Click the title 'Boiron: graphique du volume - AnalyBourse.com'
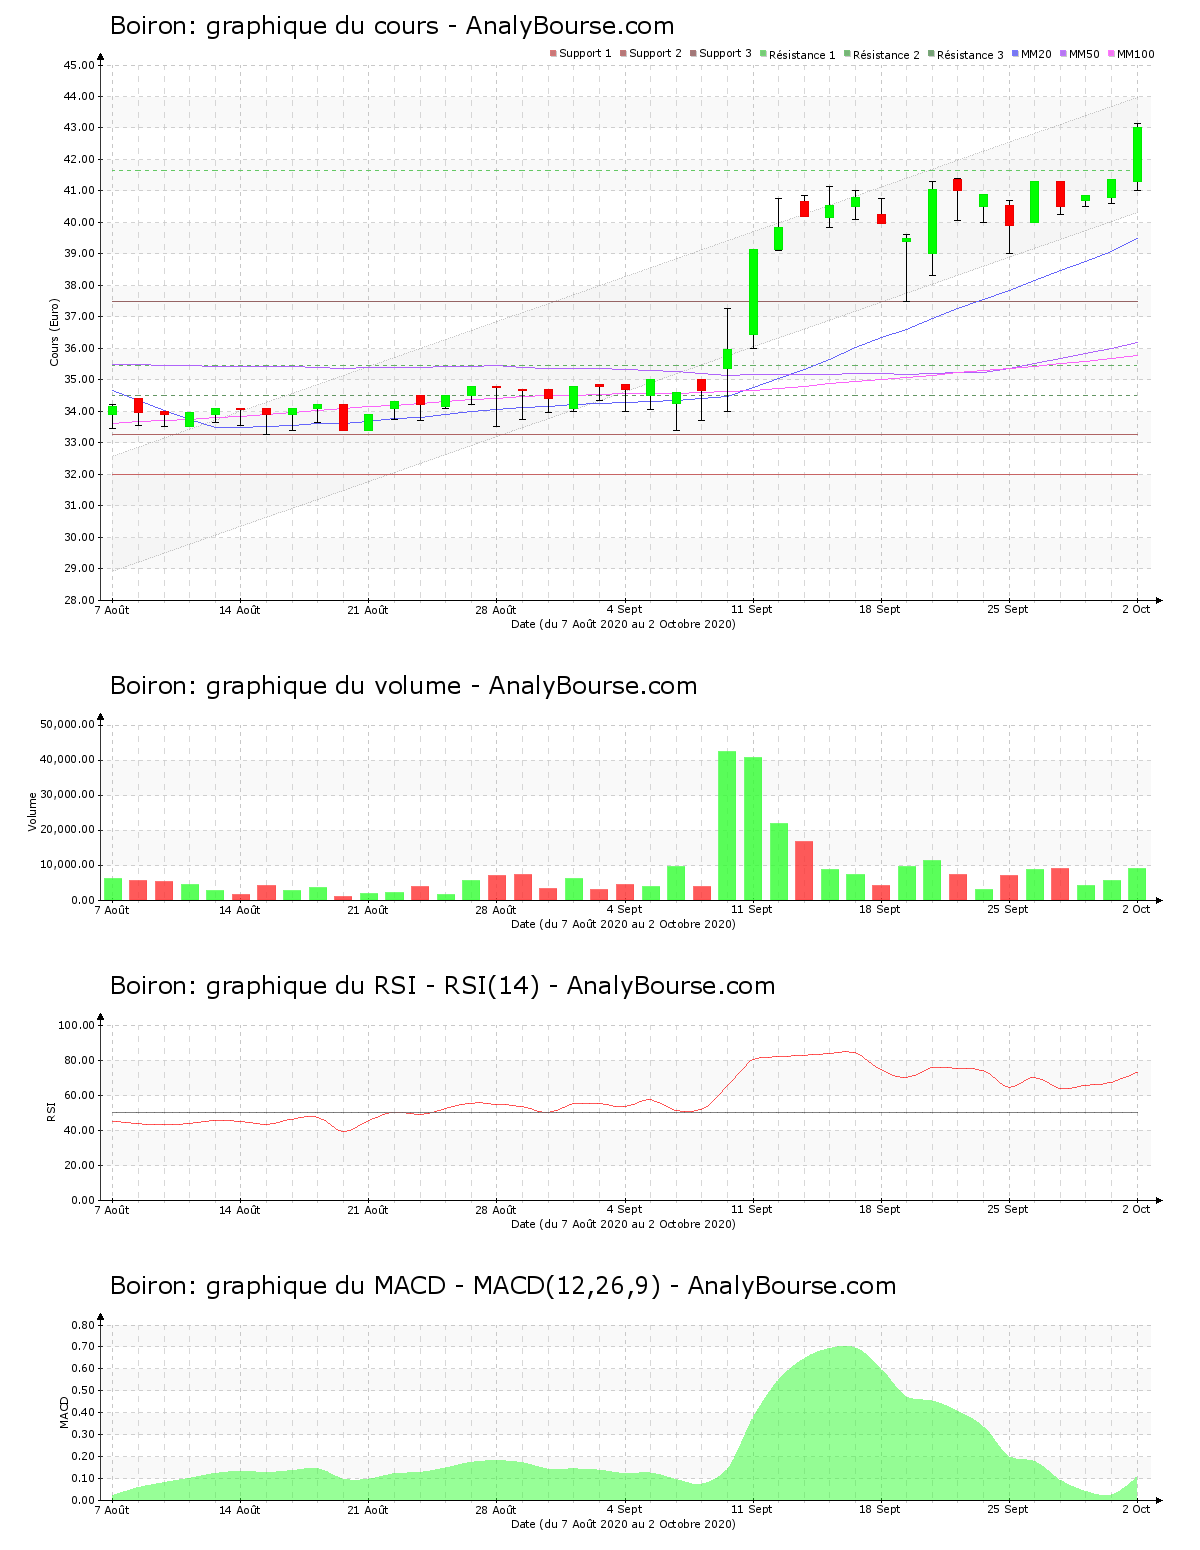 (403, 686)
